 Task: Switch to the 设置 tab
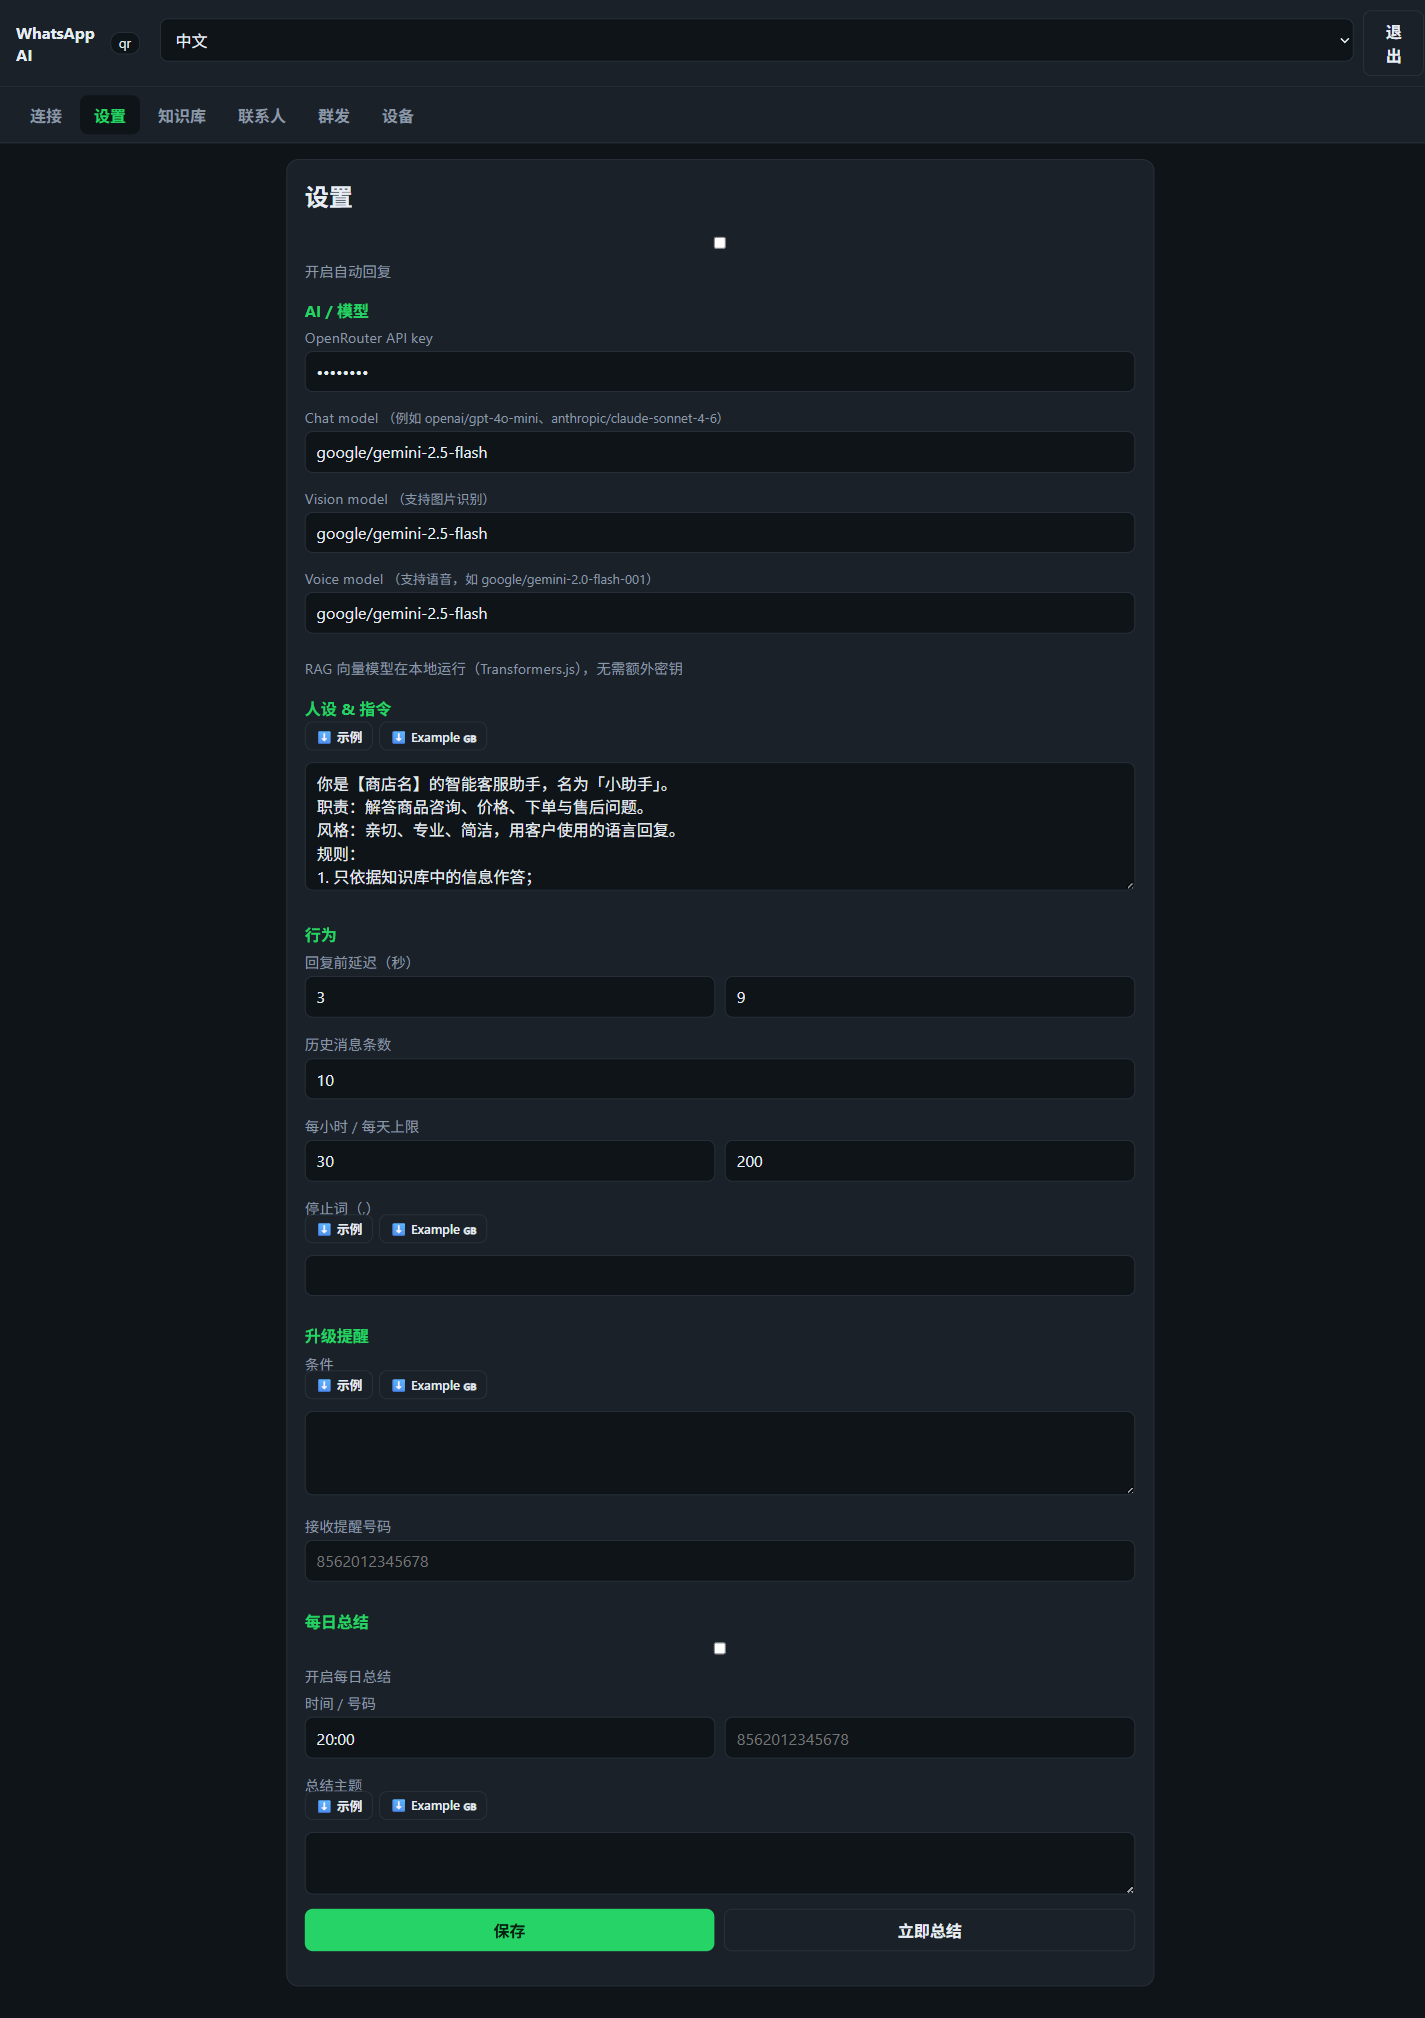point(110,116)
